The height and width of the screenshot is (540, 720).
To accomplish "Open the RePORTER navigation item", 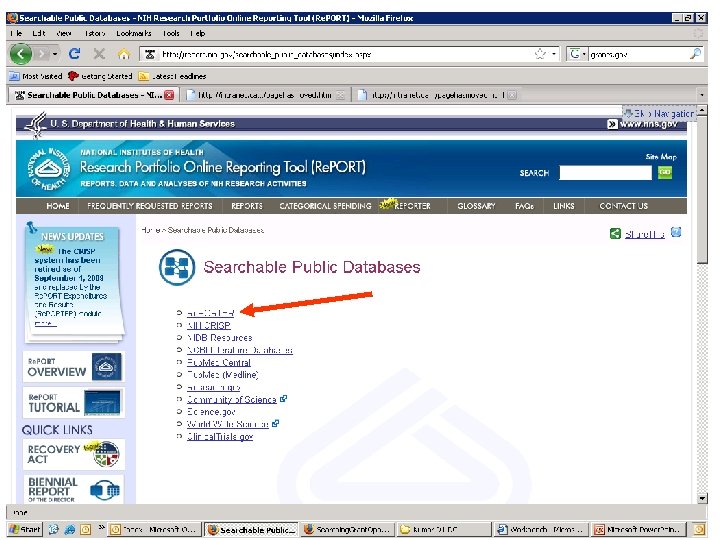I will 412,206.
